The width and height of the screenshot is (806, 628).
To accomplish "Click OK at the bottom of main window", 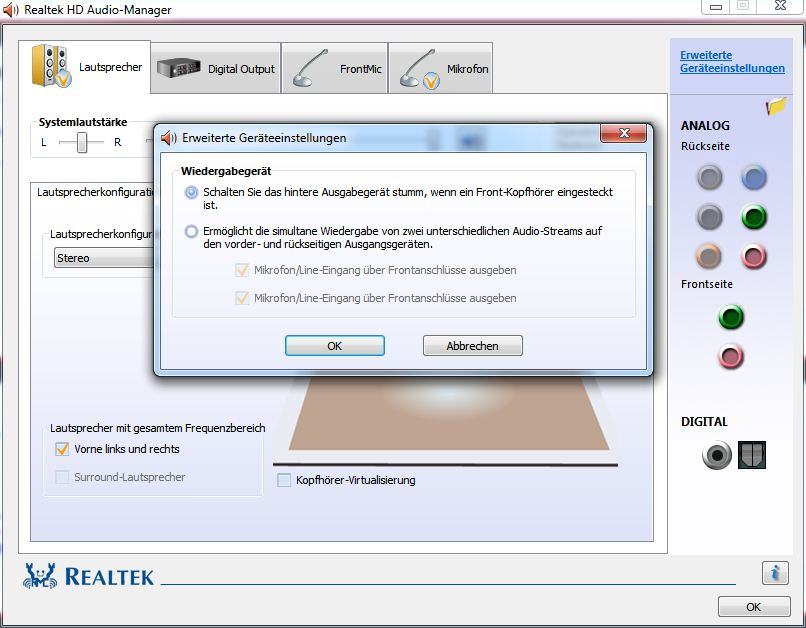I will [x=754, y=607].
